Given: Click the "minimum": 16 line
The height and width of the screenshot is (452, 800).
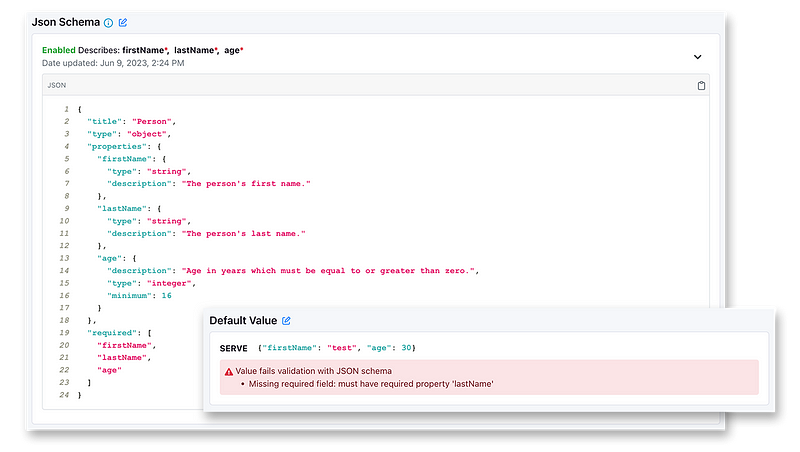Looking at the screenshot, I should pyautogui.click(x=139, y=295).
